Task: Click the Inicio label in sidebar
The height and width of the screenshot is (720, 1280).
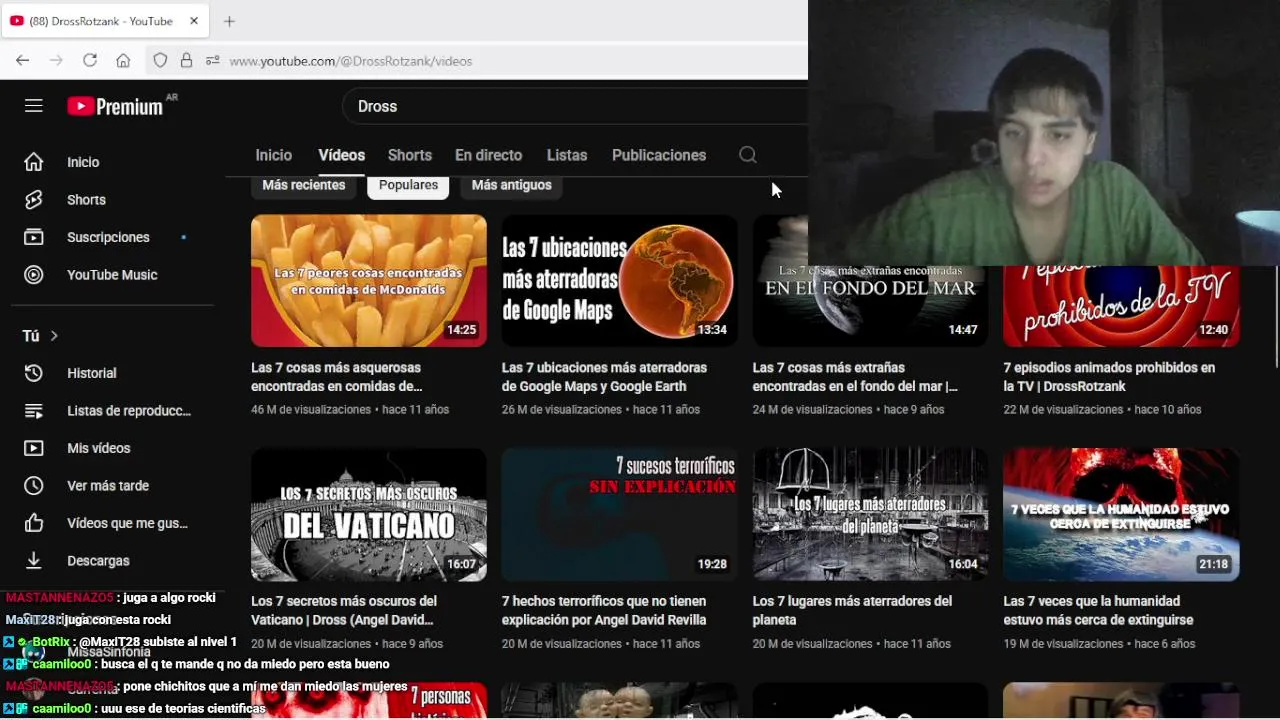Action: [83, 162]
